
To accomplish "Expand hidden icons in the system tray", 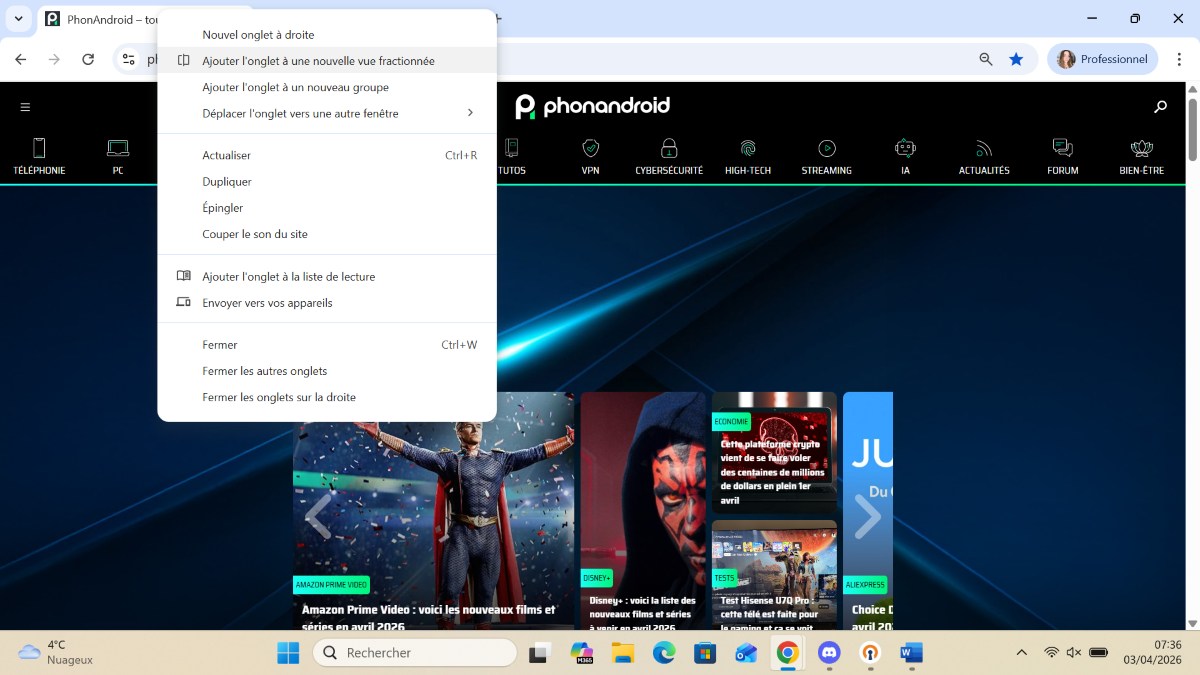I will [x=1021, y=653].
